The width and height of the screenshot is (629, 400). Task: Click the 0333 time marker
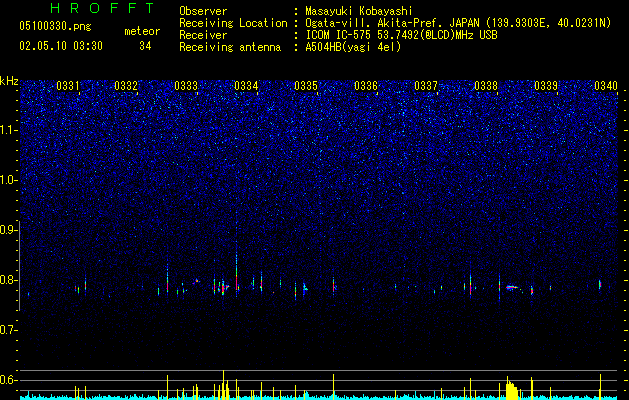186,85
